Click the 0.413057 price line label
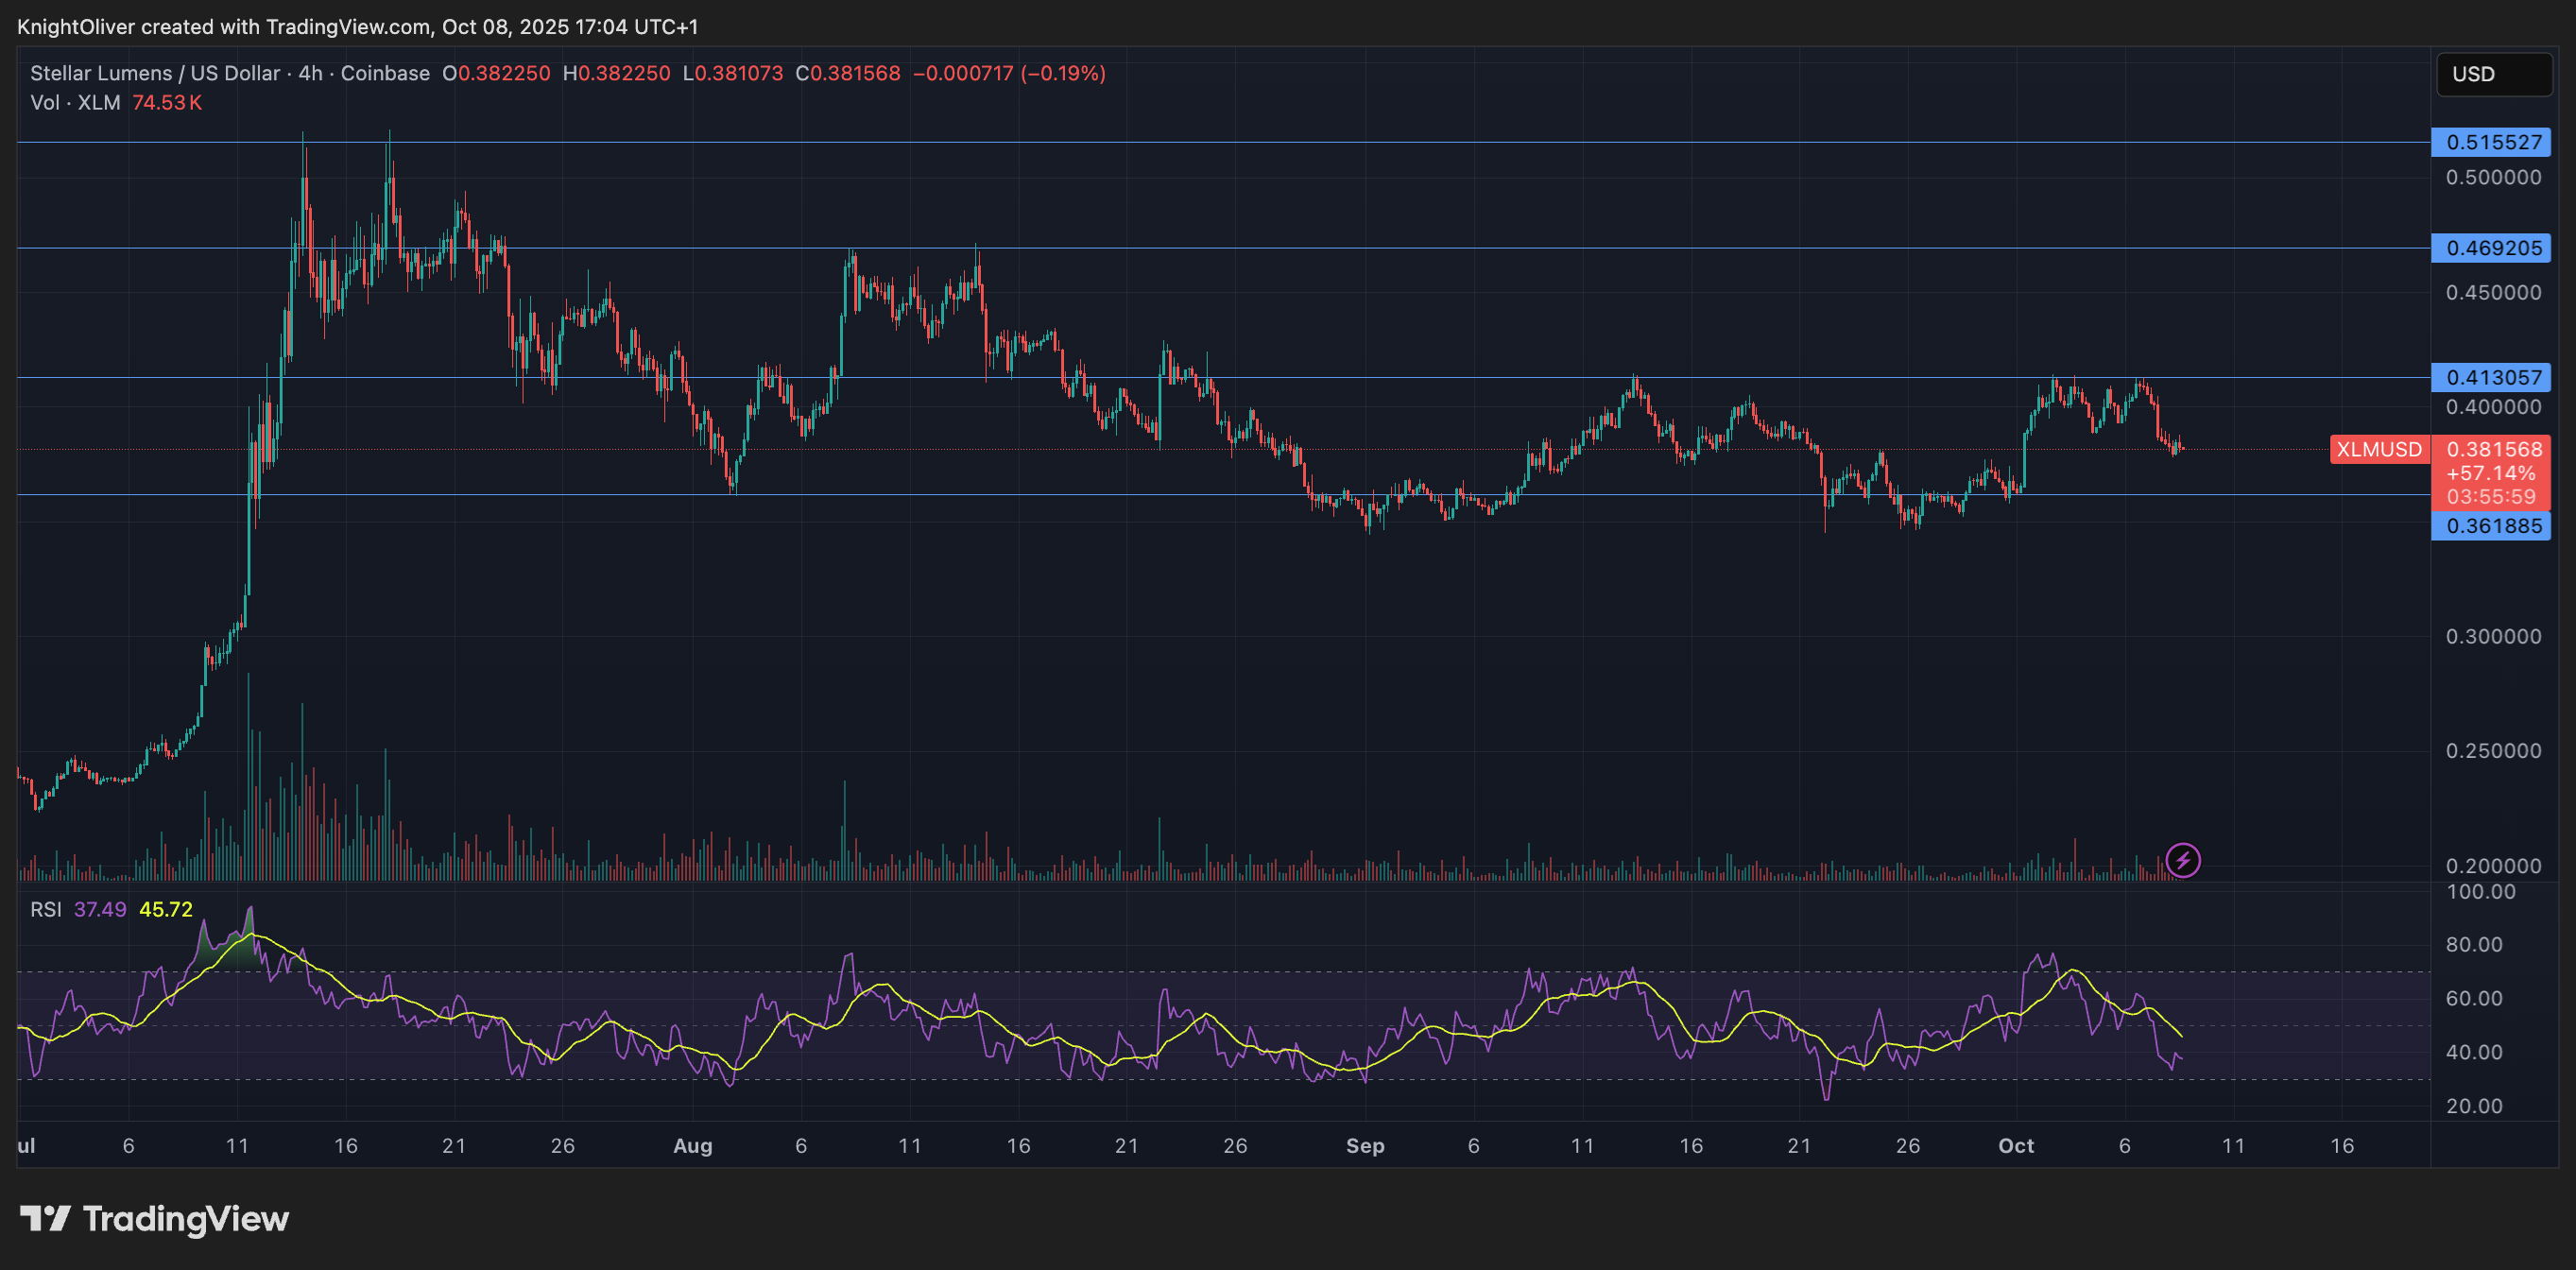Screen dimensions: 2576x1270 pos(2491,377)
